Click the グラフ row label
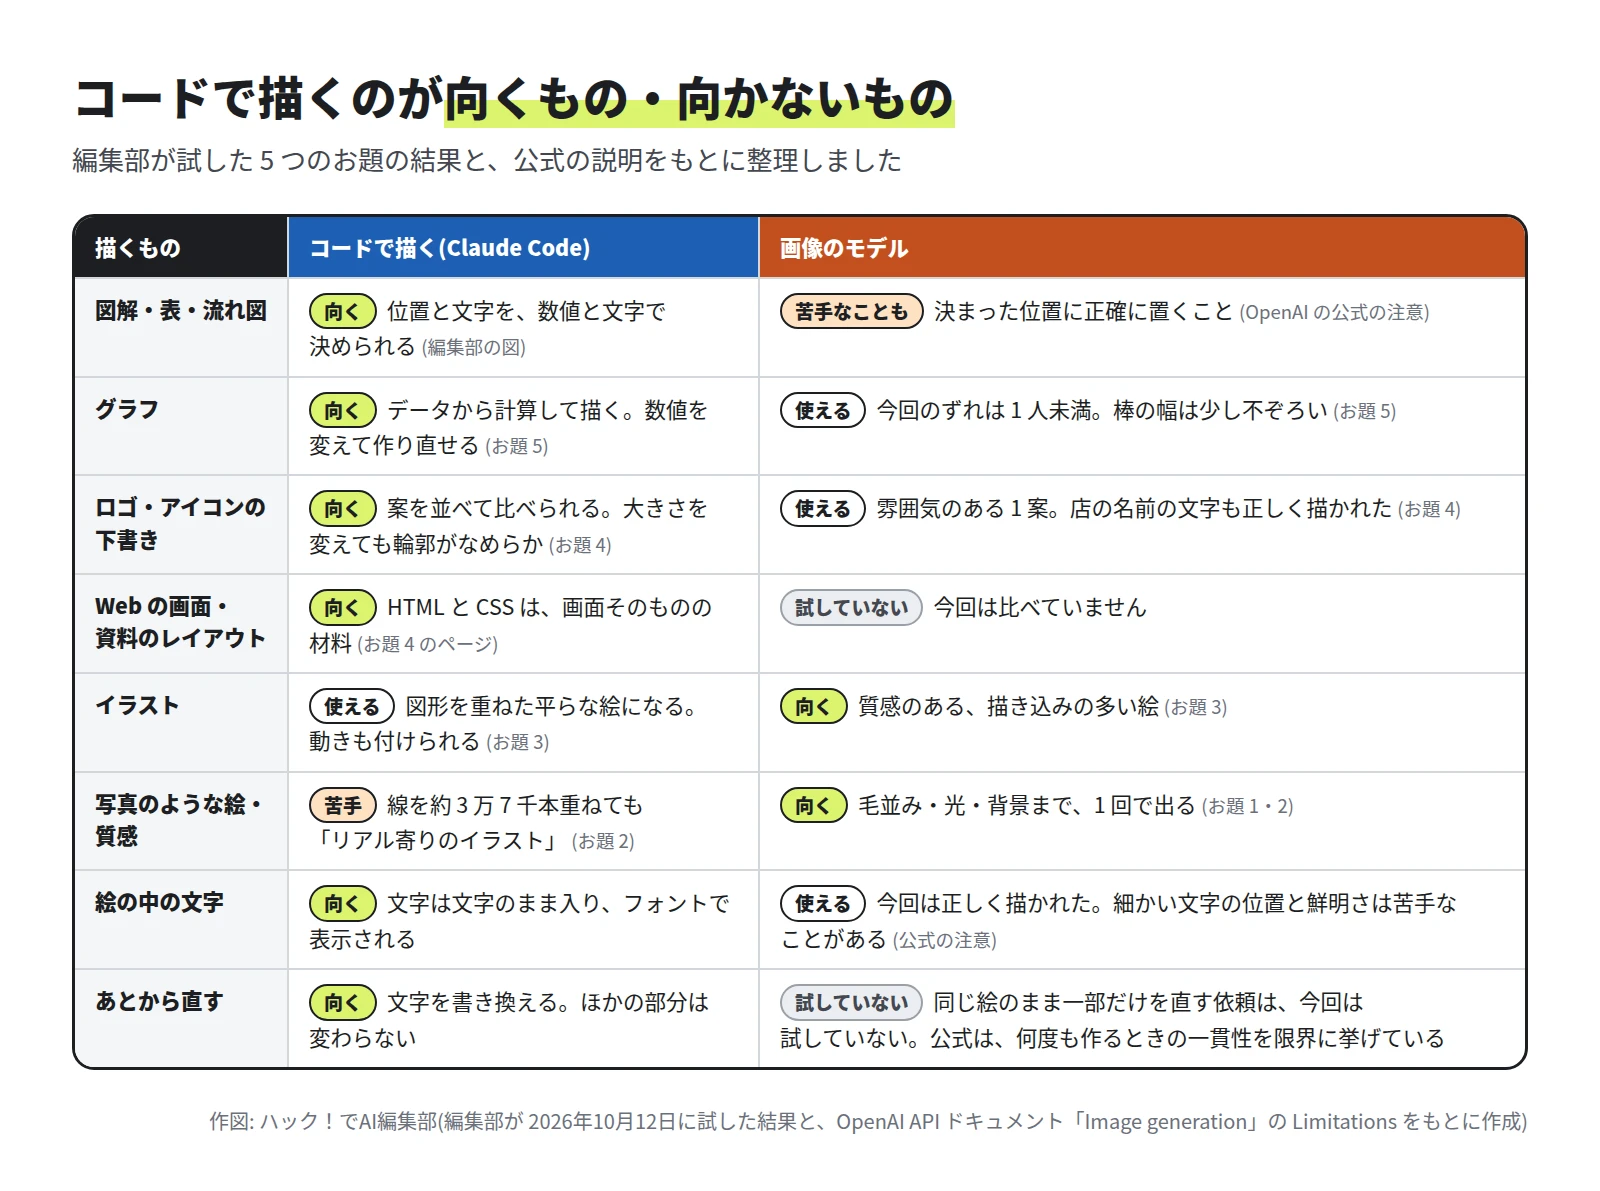1600x1191 pixels. tap(127, 409)
